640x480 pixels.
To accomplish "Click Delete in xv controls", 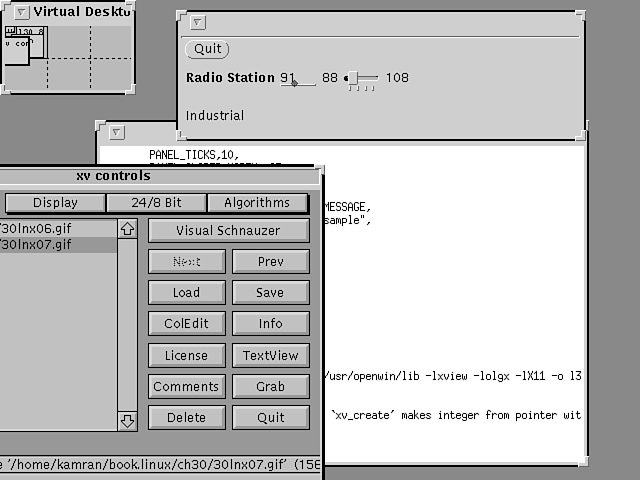I will point(186,417).
